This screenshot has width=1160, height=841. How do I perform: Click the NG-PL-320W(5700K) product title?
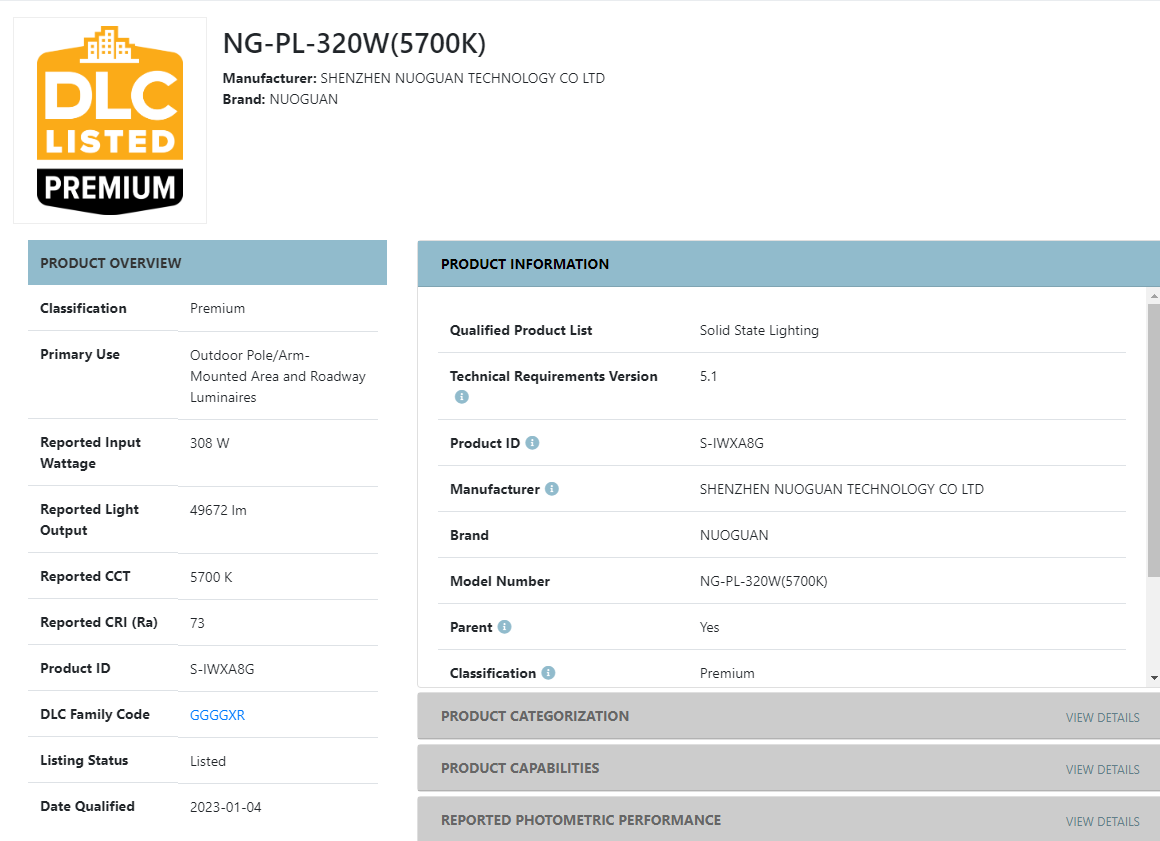[354, 44]
